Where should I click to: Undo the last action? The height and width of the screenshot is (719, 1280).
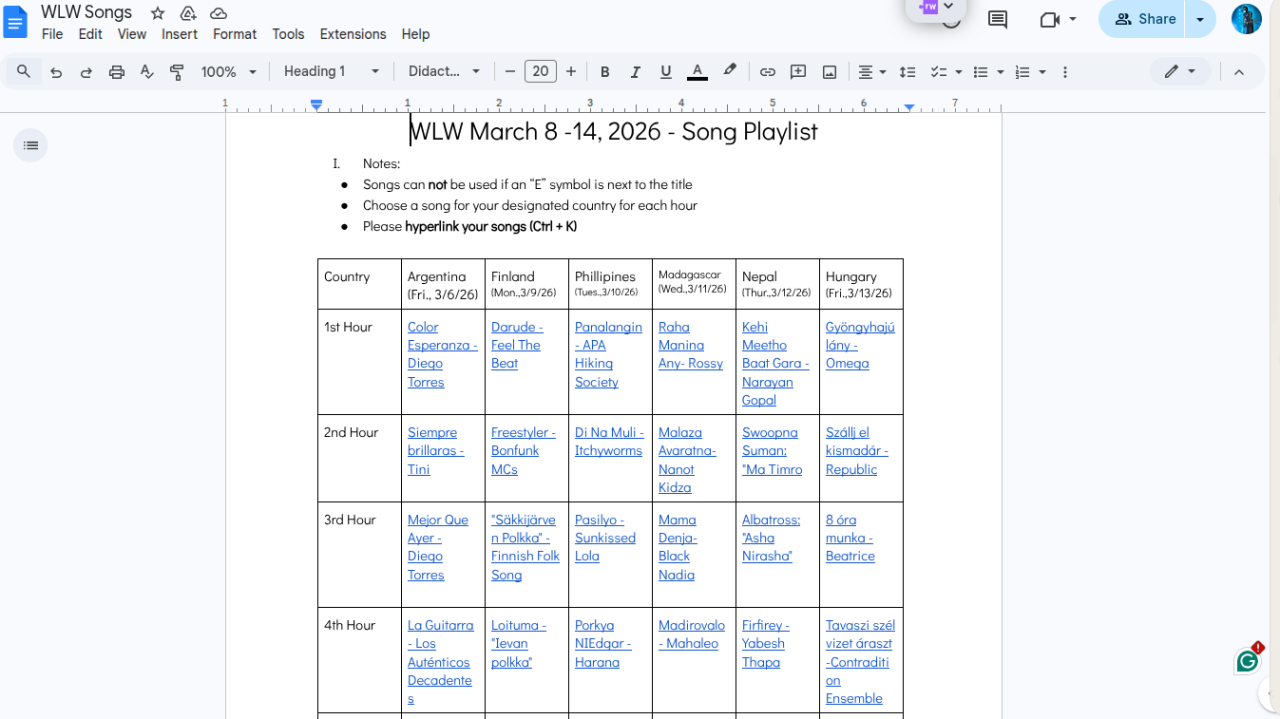pos(56,72)
